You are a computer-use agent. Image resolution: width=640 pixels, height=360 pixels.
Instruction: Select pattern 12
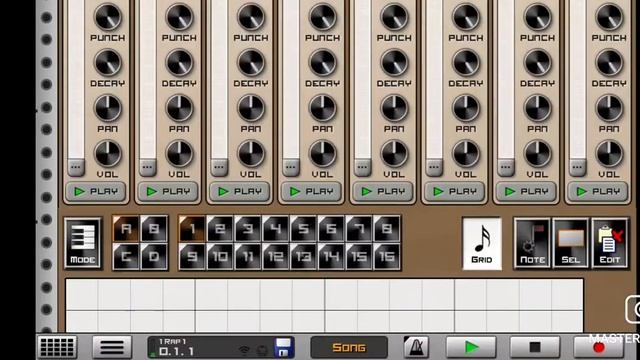click(x=276, y=257)
